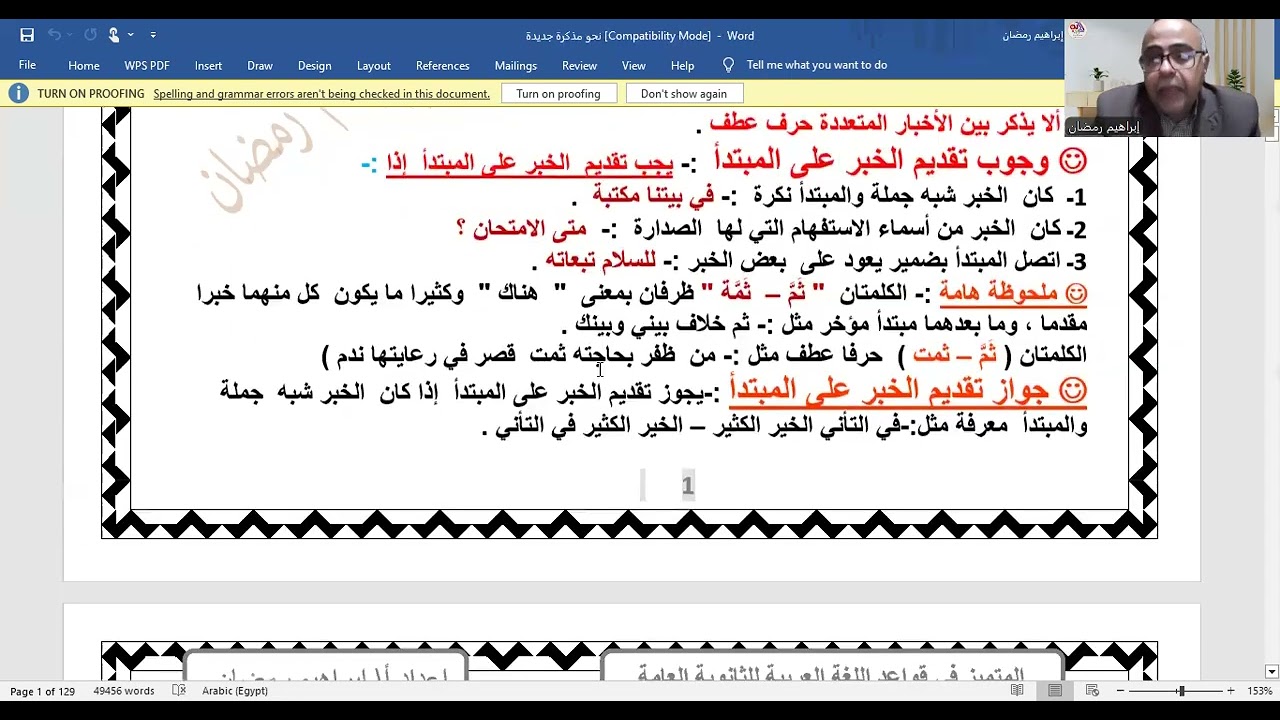The width and height of the screenshot is (1280, 720).
Task: Click the red example في بيتنا مكتبة
Action: [653, 196]
